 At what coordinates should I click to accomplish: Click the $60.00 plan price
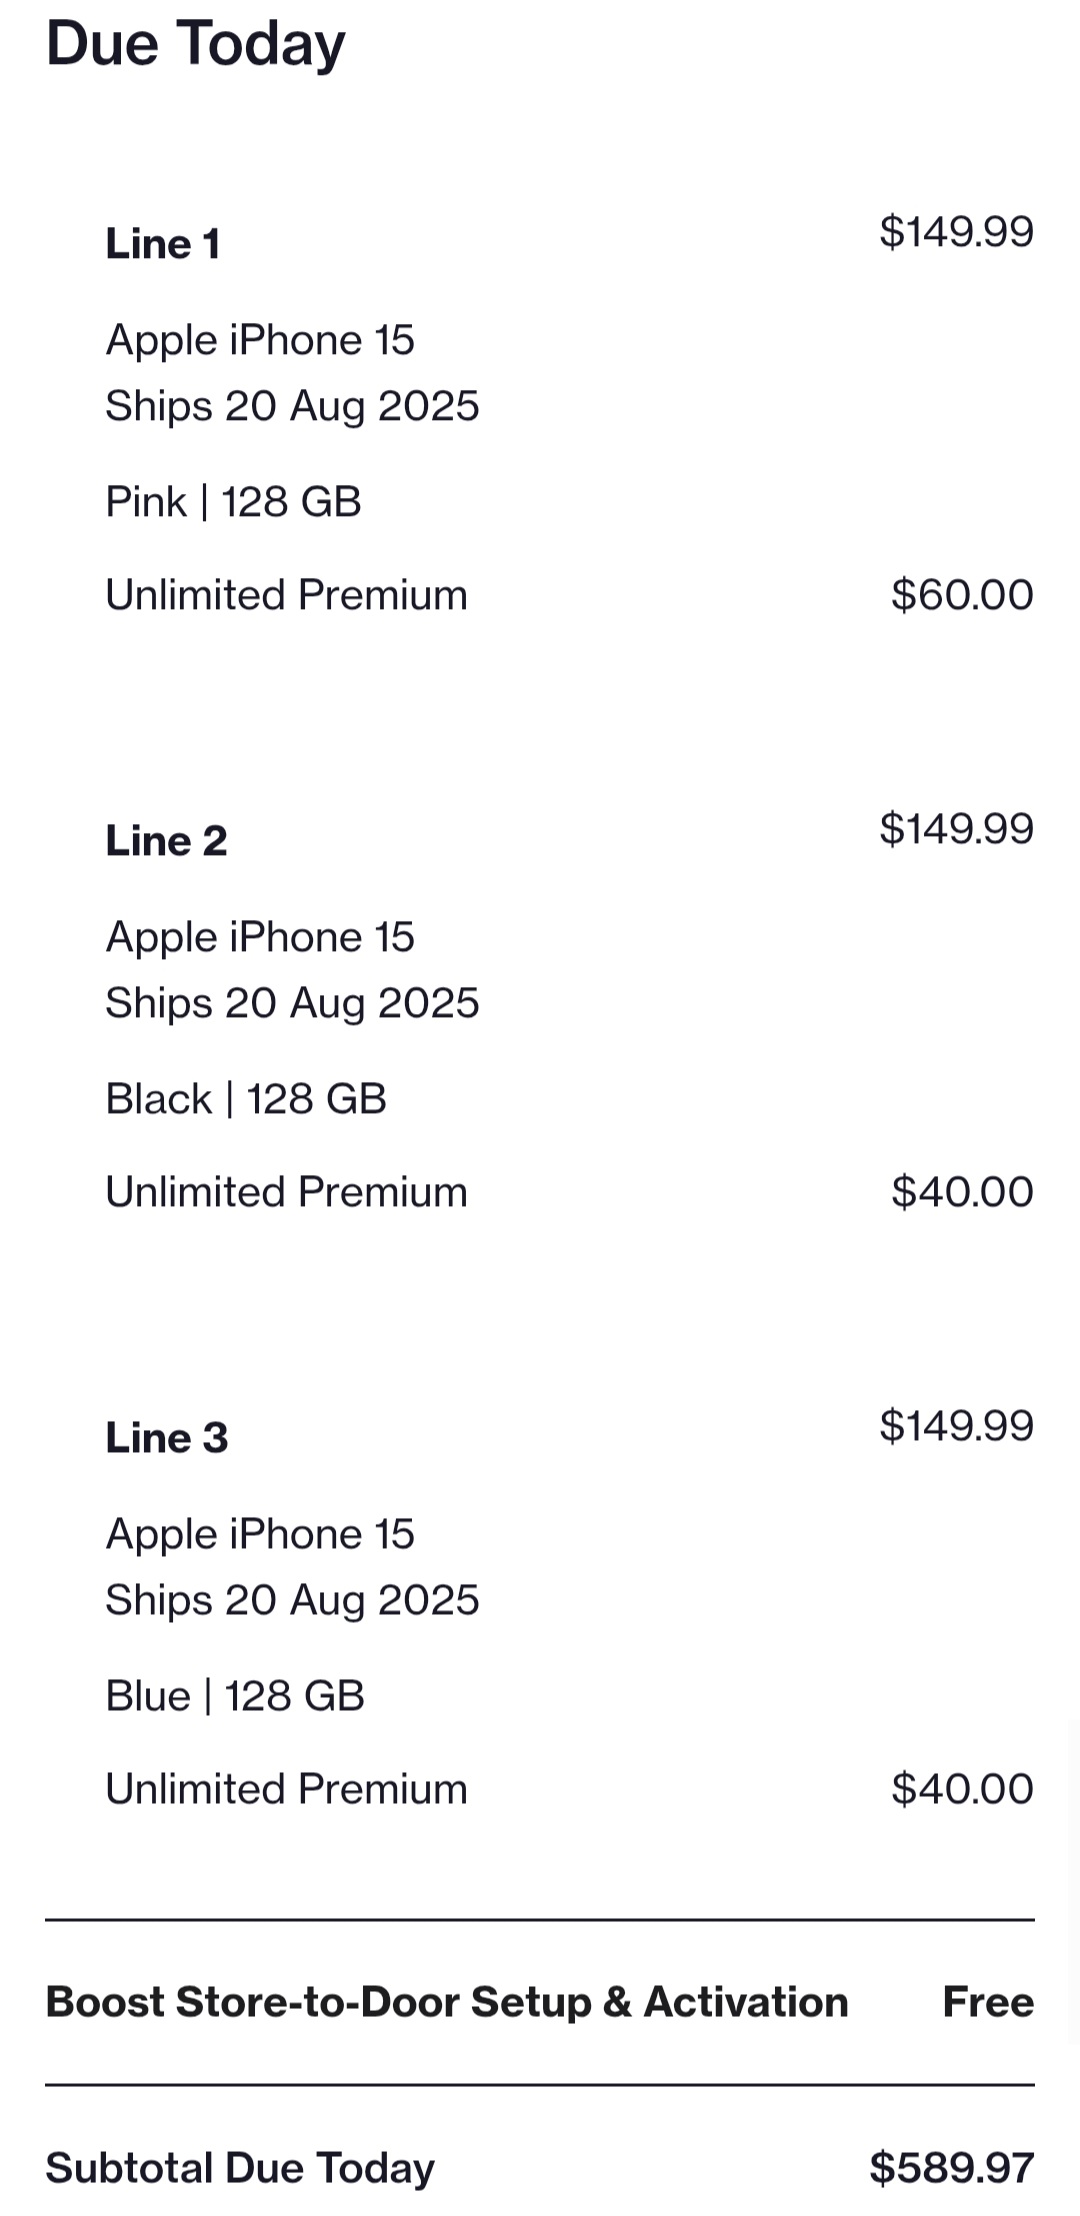[962, 595]
